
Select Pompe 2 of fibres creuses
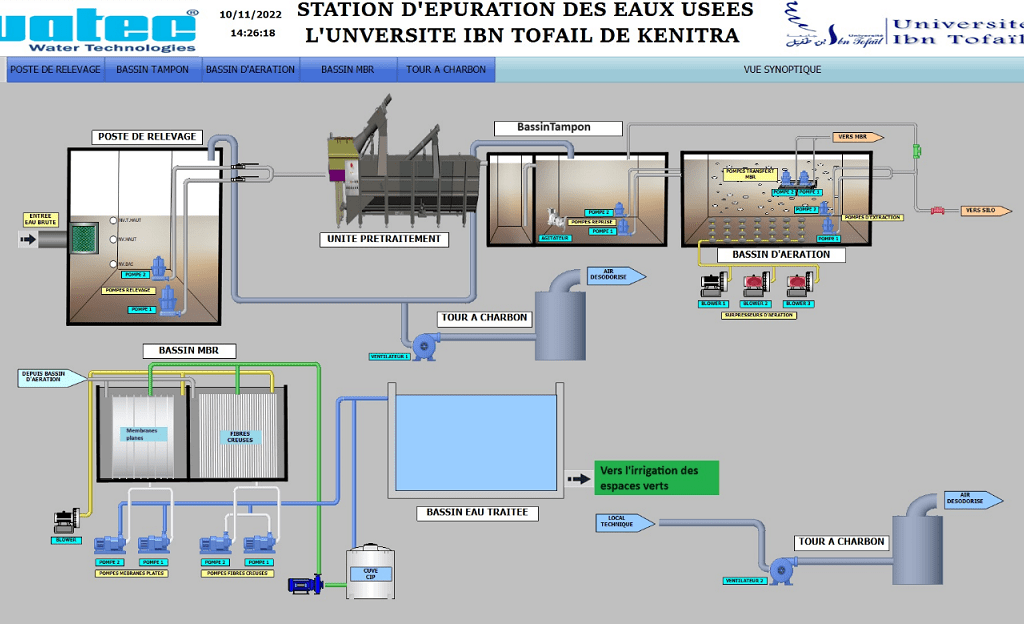click(216, 544)
